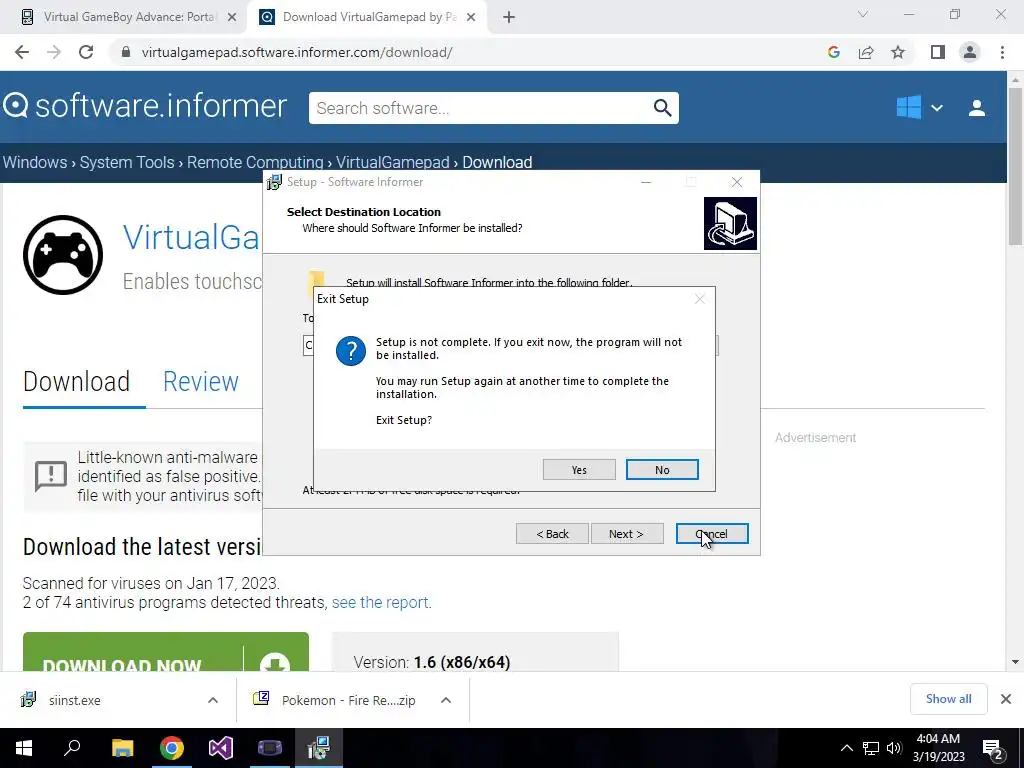1024x768 pixels.
Task: Open Chrome from the taskbar
Action: pyautogui.click(x=172, y=748)
